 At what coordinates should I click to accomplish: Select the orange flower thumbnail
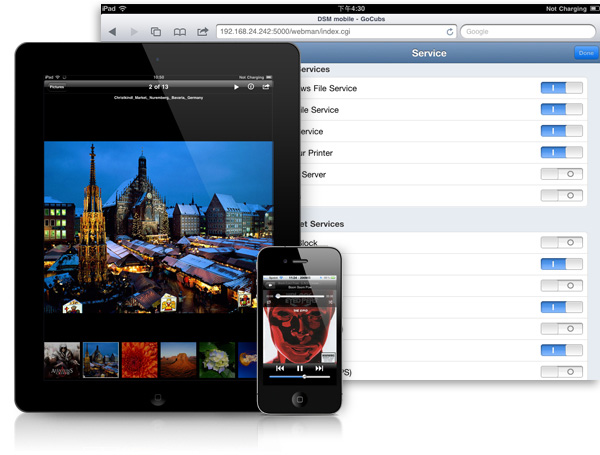click(x=139, y=360)
